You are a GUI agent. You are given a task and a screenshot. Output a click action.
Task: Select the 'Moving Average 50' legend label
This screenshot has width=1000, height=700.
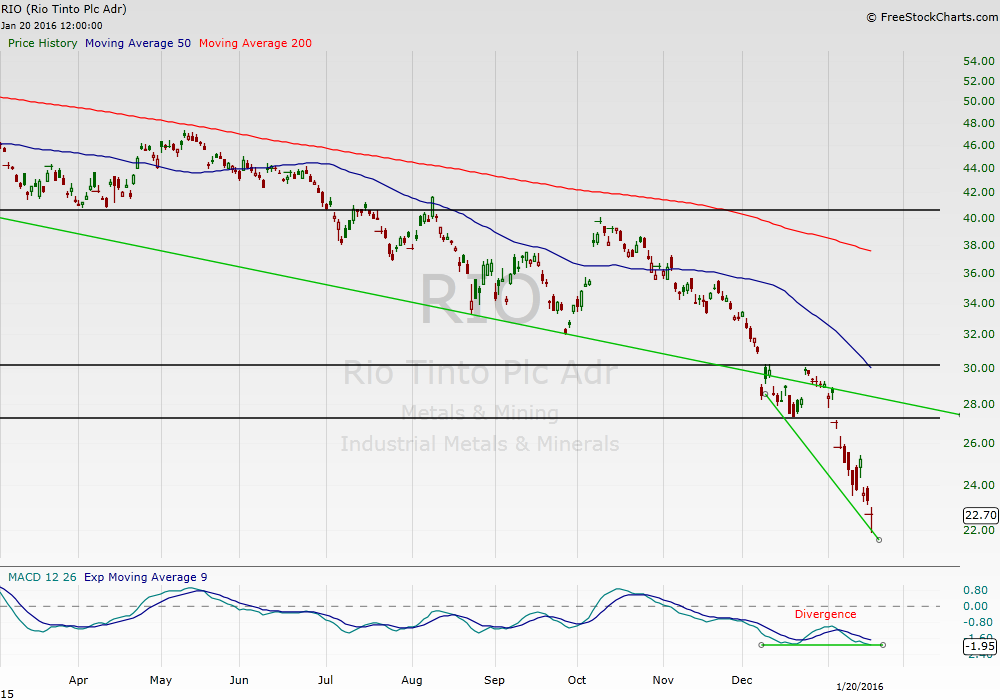pos(138,43)
